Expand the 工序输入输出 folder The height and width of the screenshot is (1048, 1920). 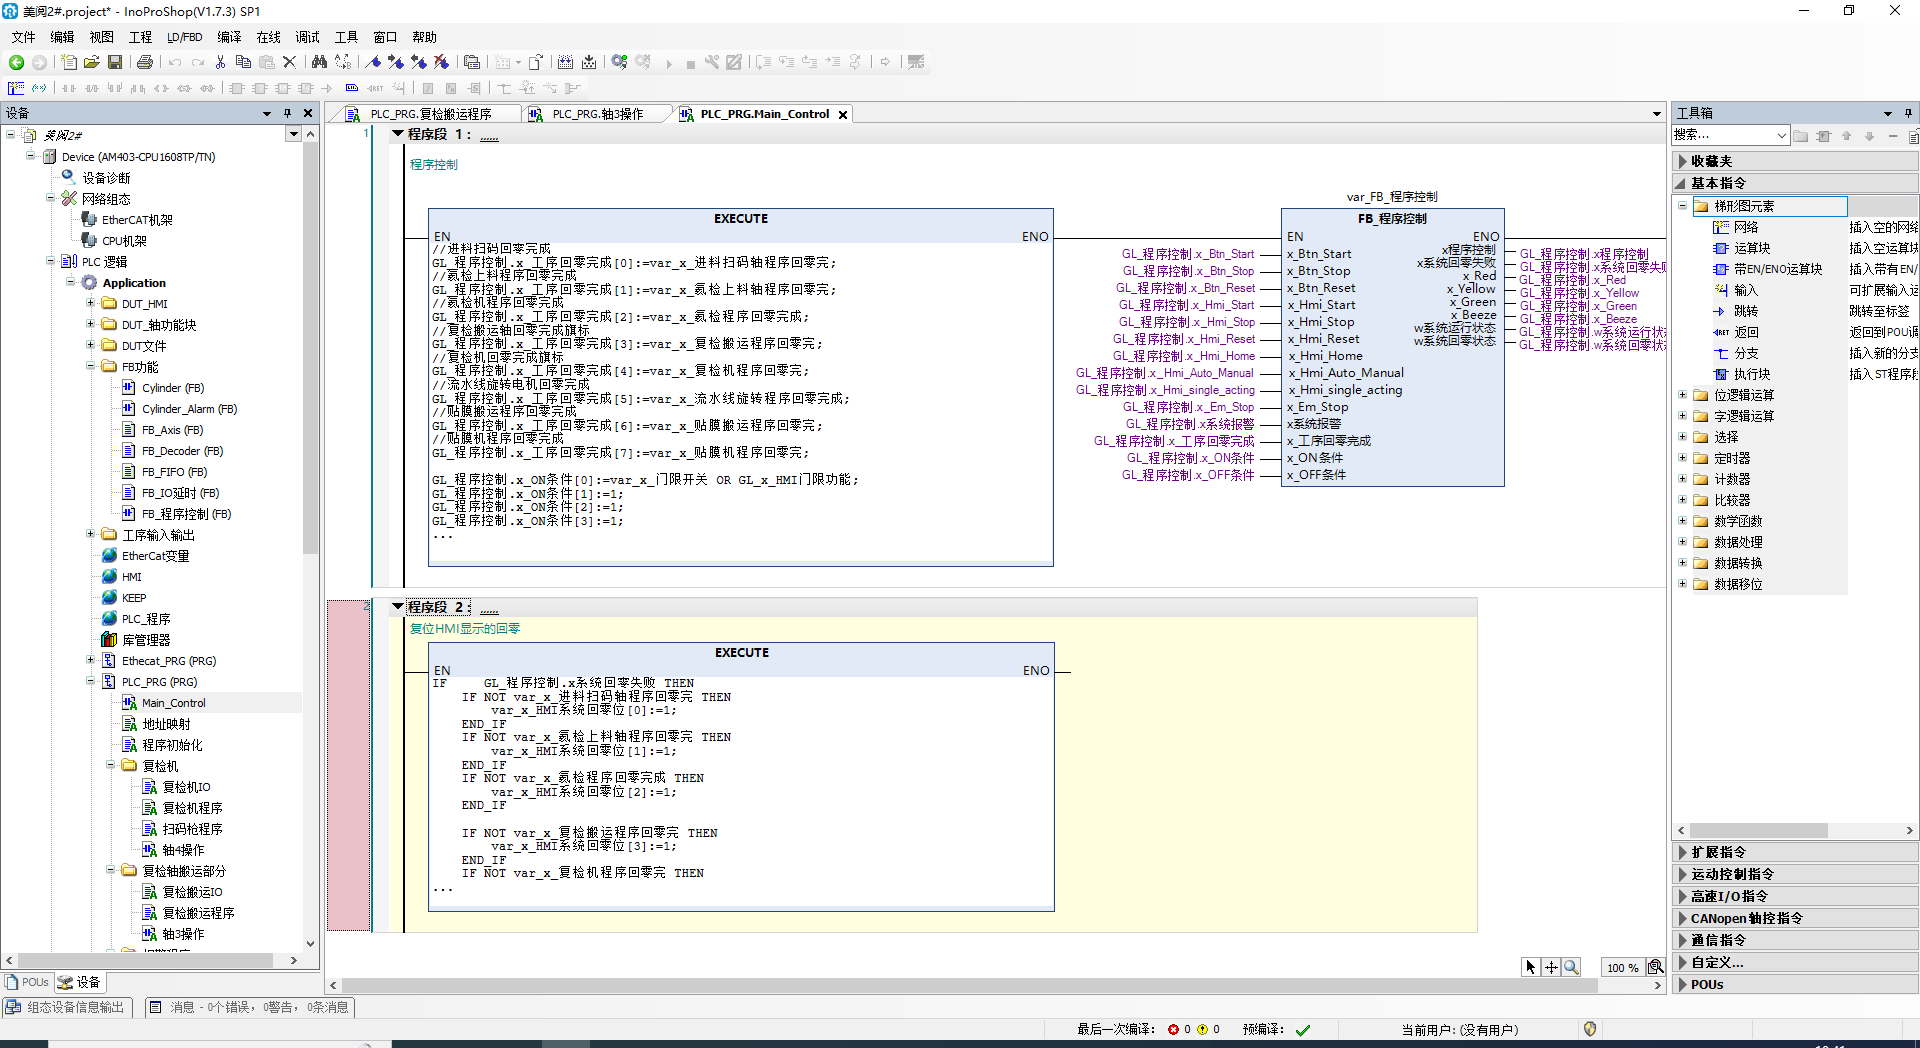(90, 534)
